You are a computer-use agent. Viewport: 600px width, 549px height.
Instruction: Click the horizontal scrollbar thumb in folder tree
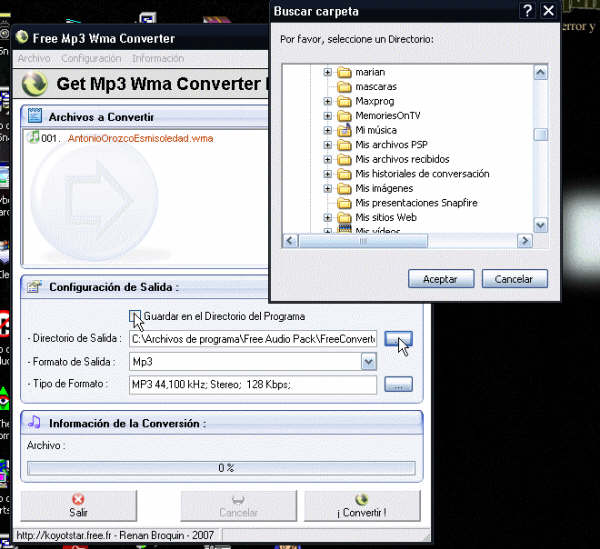[x=363, y=241]
